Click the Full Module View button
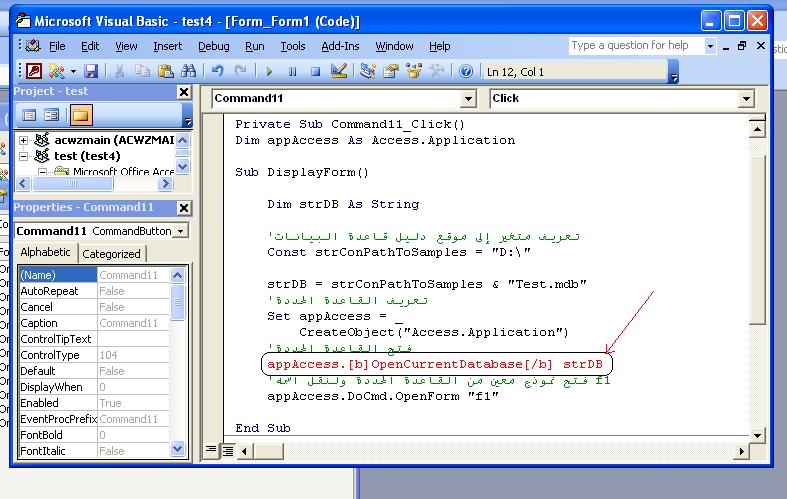The image size is (787, 499). point(228,451)
